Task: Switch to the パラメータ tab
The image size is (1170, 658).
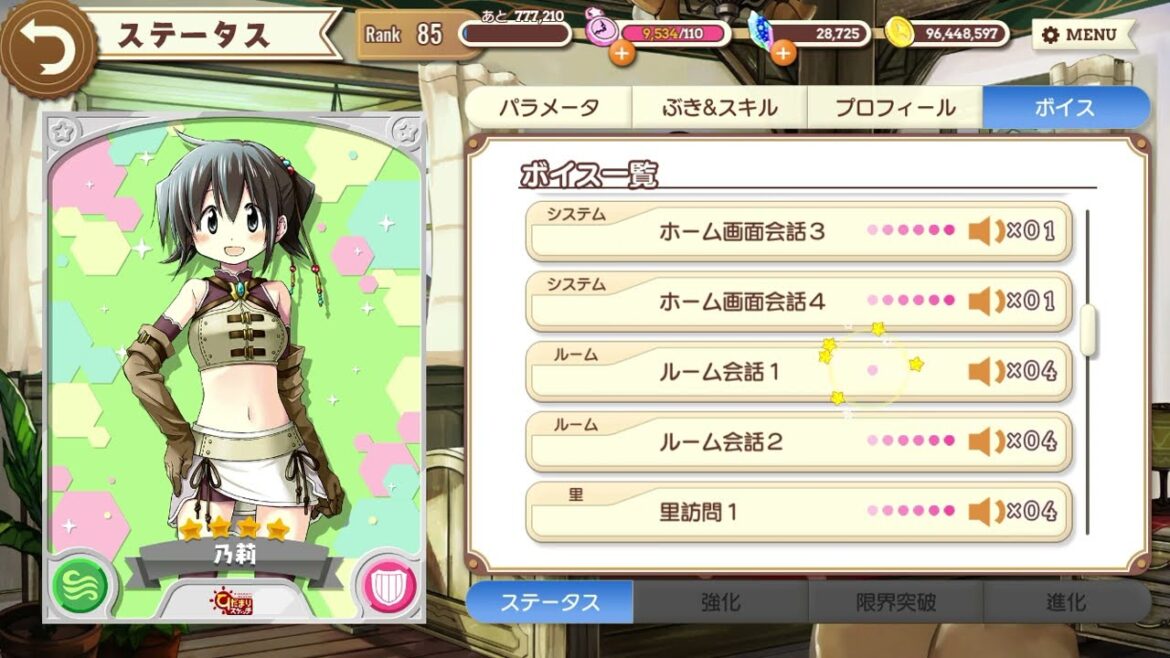Action: 549,107
